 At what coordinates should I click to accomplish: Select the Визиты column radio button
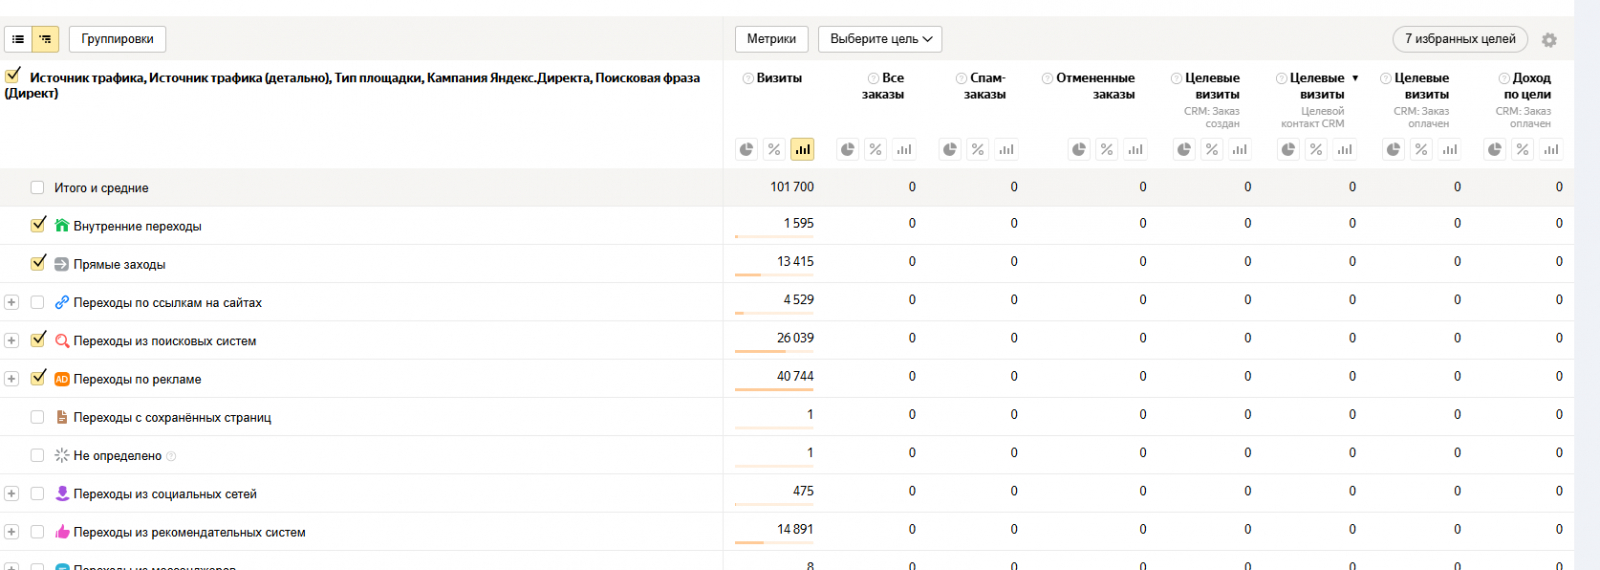748,78
